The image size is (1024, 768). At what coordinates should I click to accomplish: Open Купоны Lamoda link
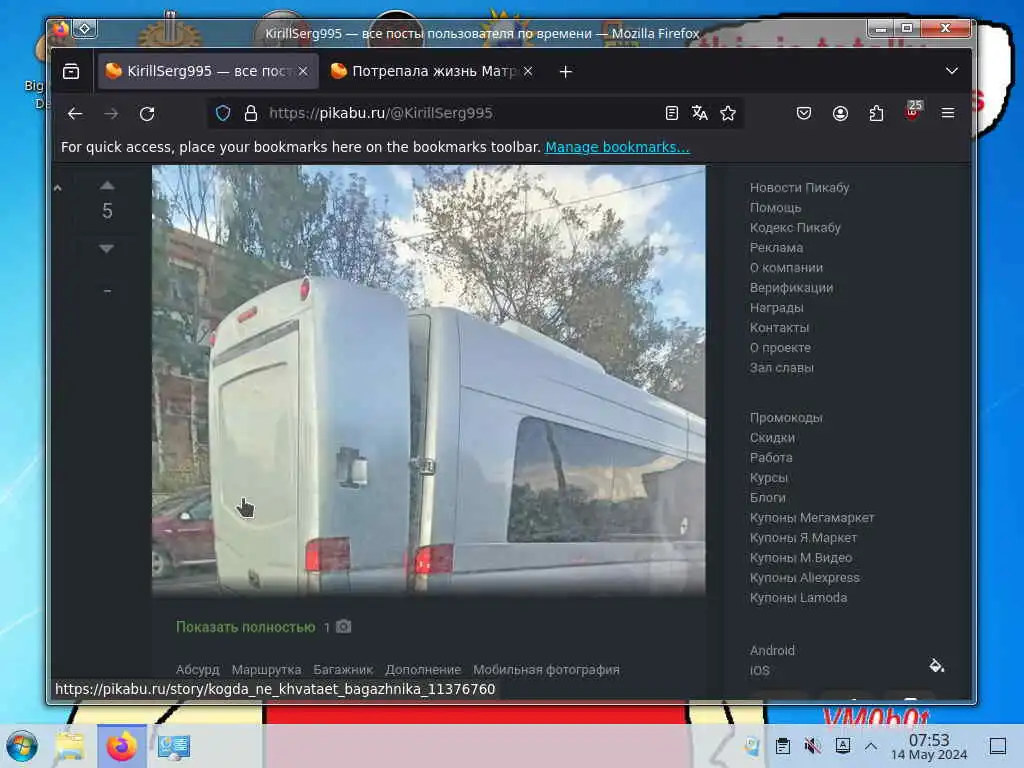click(x=798, y=598)
